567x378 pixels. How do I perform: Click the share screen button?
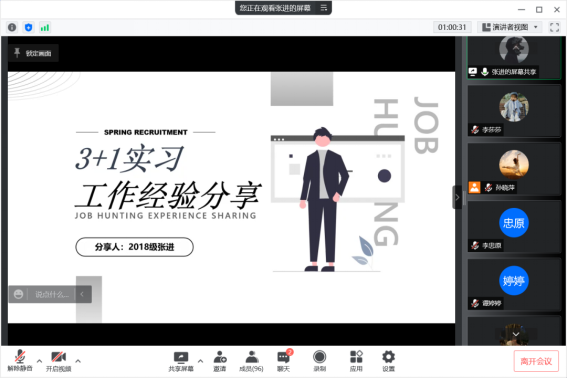[181, 361]
